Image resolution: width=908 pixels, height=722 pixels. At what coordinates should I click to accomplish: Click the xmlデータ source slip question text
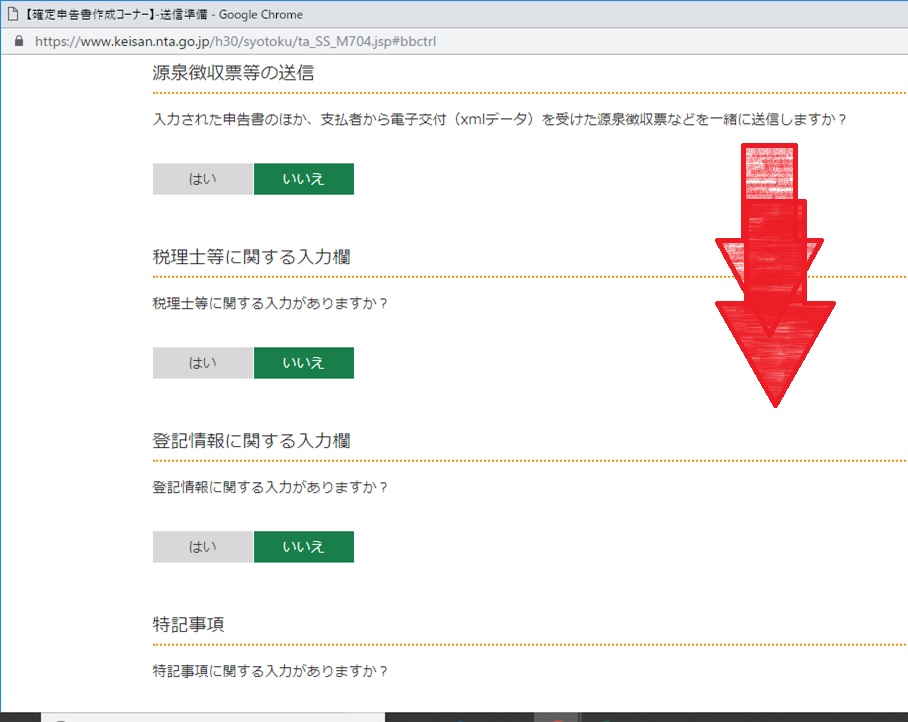point(500,119)
